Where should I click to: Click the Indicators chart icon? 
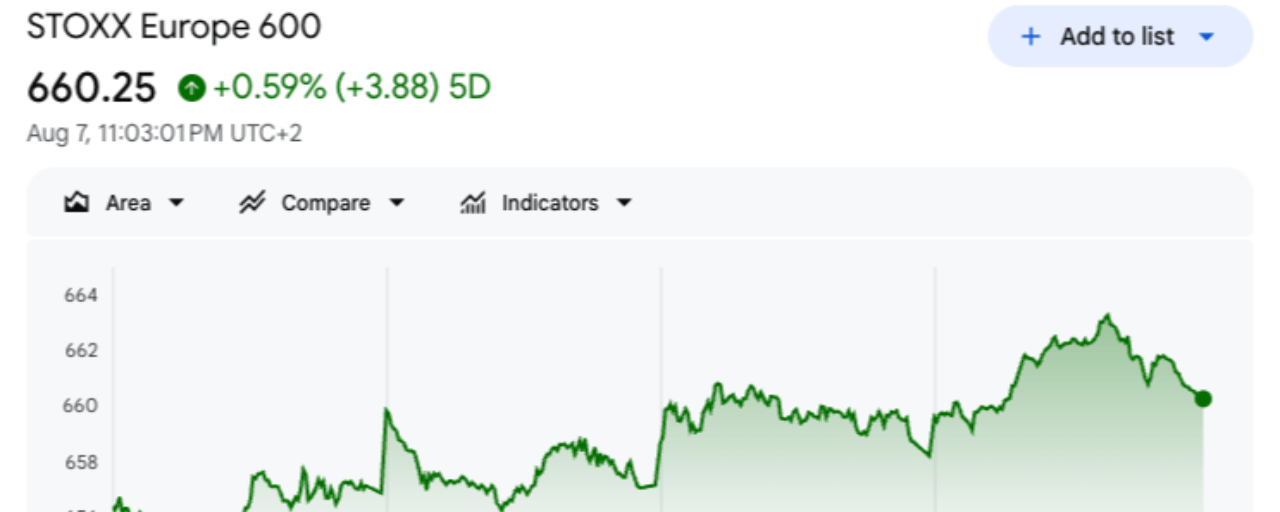pyautogui.click(x=472, y=203)
